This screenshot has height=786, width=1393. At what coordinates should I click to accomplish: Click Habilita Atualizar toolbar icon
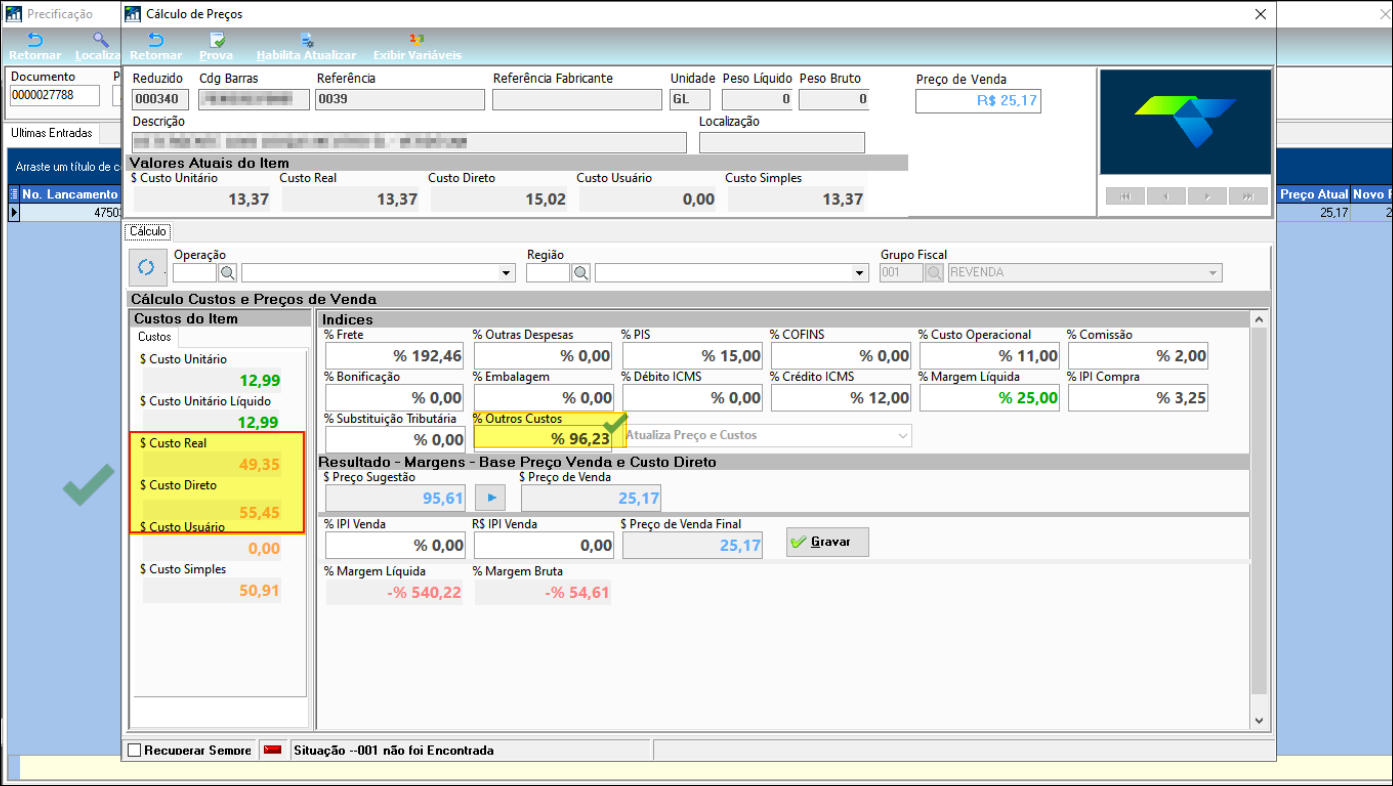pyautogui.click(x=306, y=42)
